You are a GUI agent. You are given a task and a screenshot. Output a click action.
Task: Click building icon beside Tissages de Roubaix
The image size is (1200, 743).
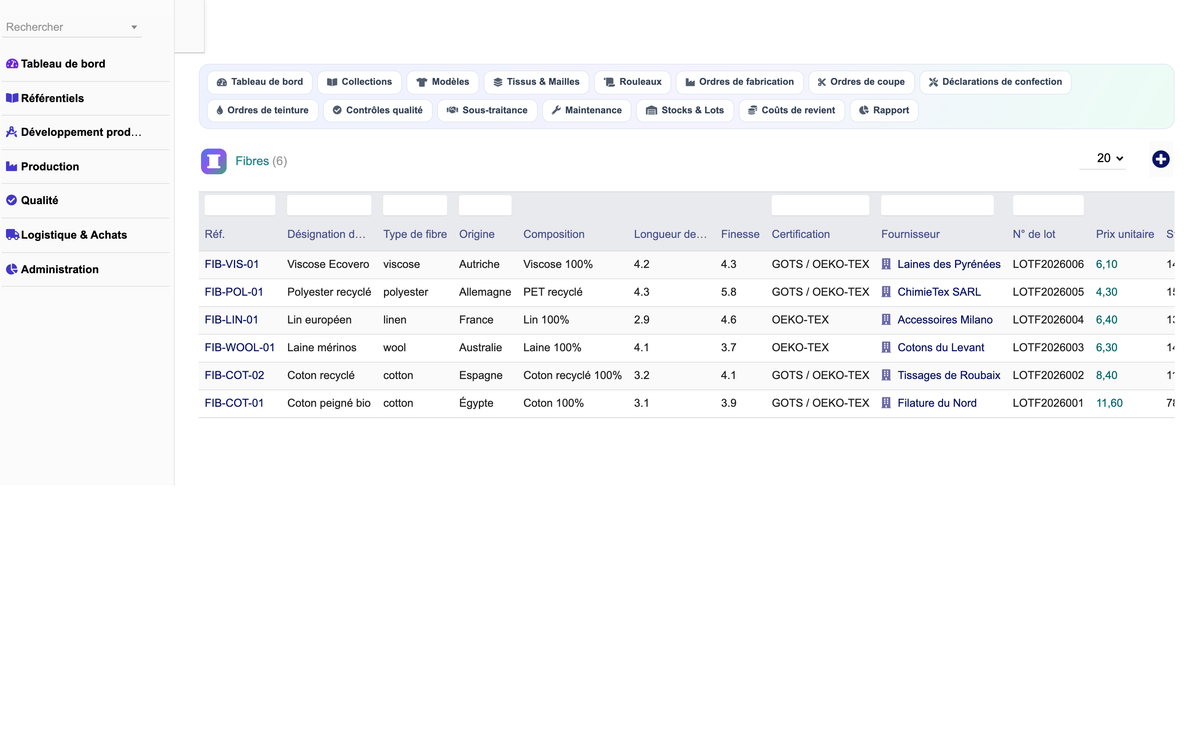coord(886,375)
